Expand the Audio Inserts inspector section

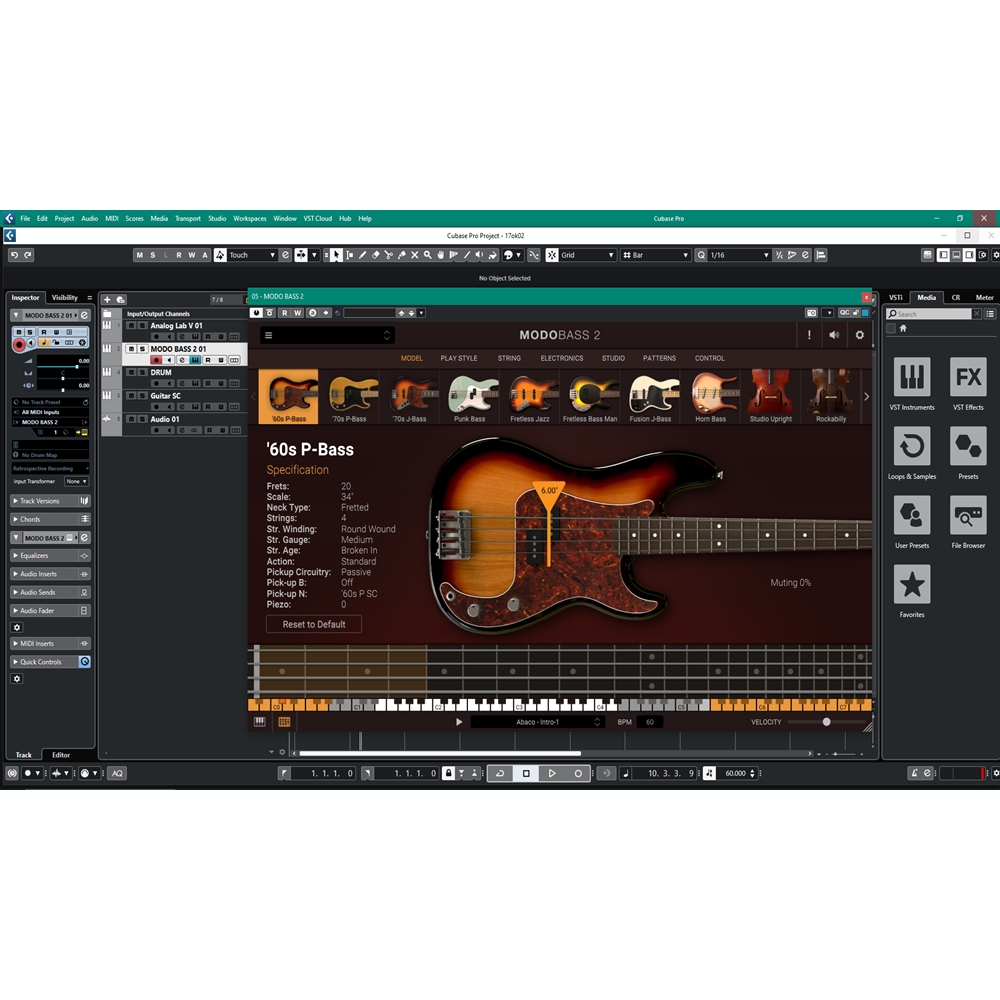pos(50,574)
